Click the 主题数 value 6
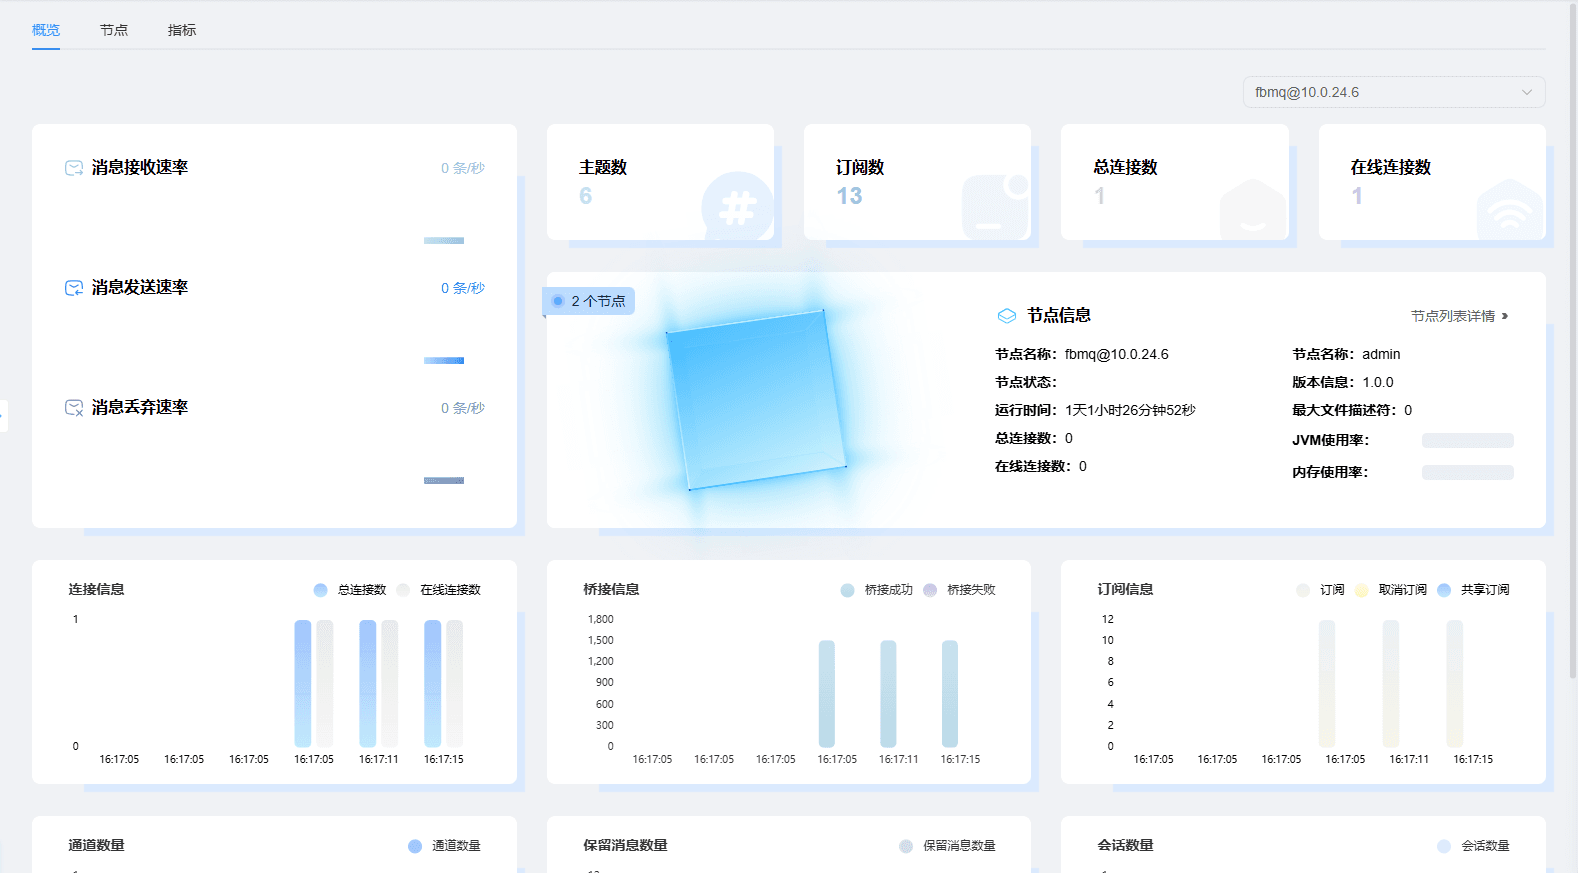Screen dimensions: 1578x873 click(586, 196)
